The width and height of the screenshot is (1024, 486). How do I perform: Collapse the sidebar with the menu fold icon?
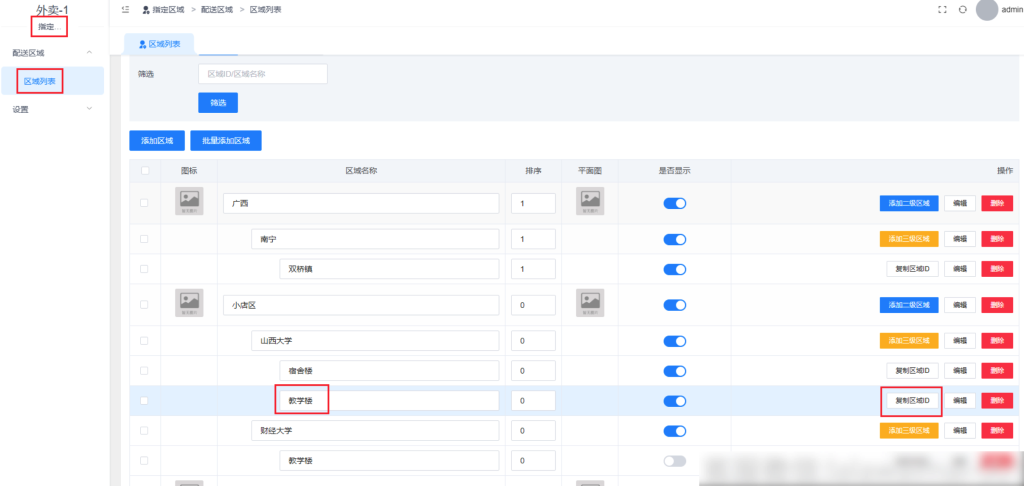pos(124,9)
